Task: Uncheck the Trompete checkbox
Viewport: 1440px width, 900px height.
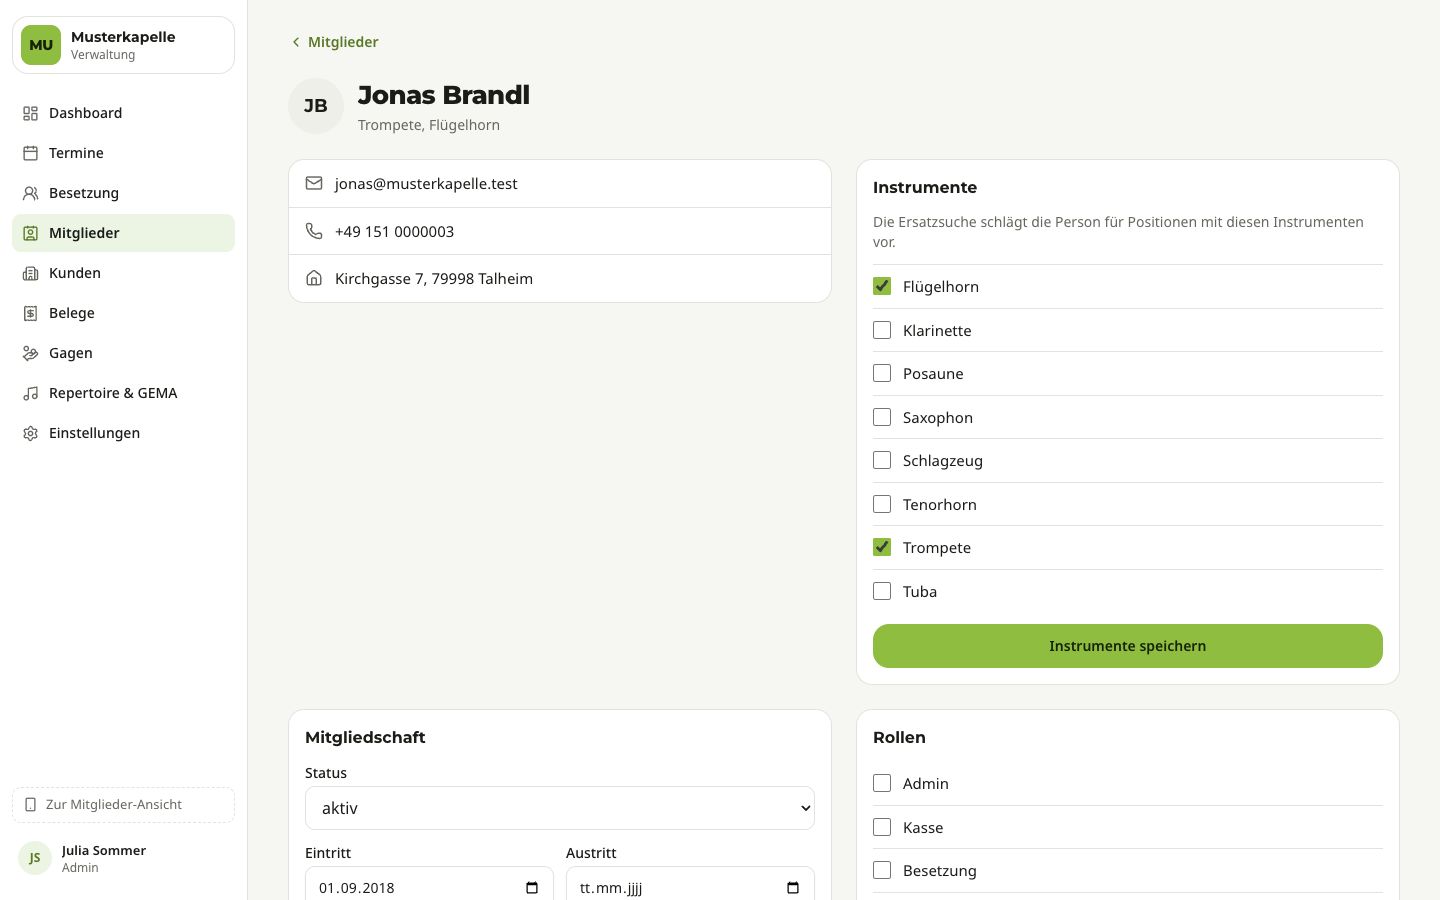Action: (882, 547)
